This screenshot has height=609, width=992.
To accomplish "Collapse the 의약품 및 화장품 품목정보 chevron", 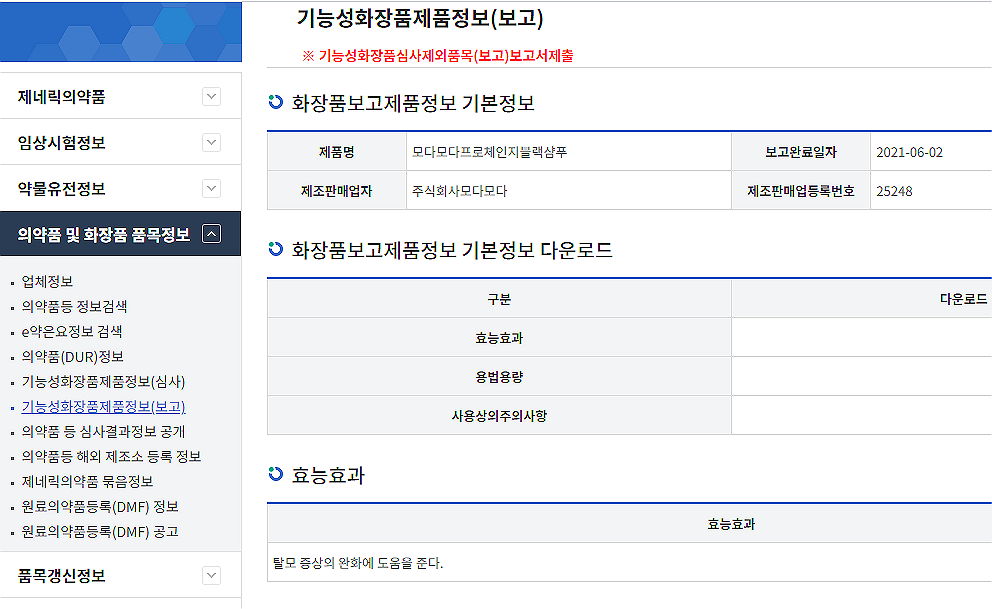I will (x=211, y=234).
